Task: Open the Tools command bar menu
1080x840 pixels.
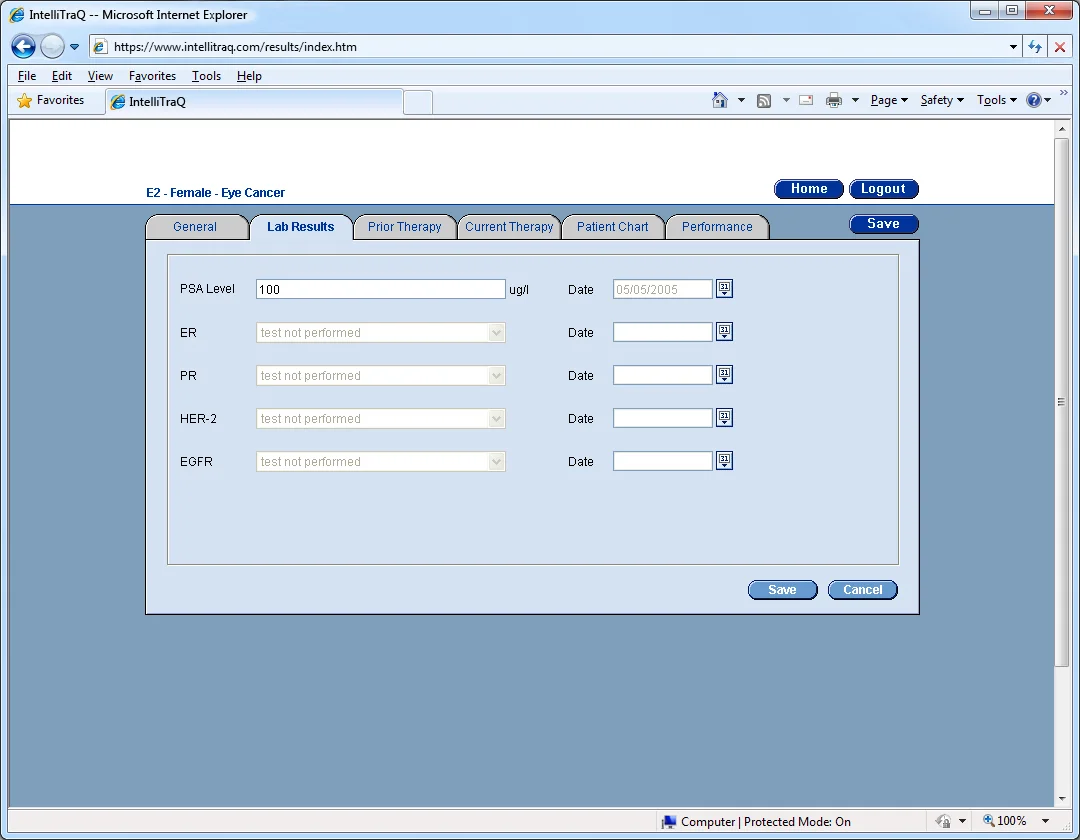Action: point(996,101)
